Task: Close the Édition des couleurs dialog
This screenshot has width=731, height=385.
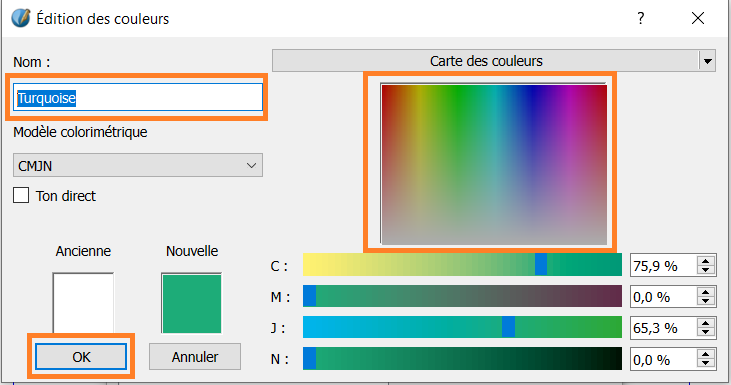Action: (698, 18)
